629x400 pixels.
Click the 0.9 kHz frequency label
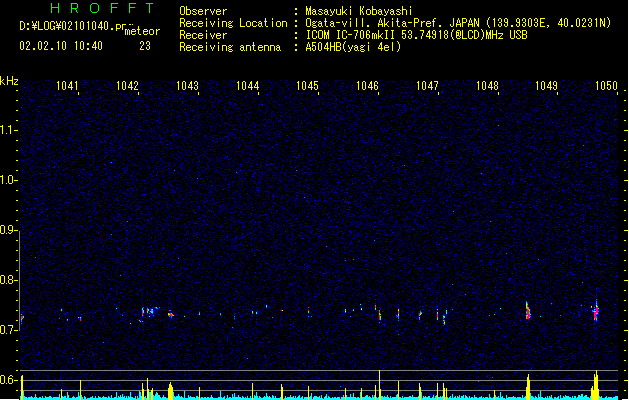coord(8,230)
